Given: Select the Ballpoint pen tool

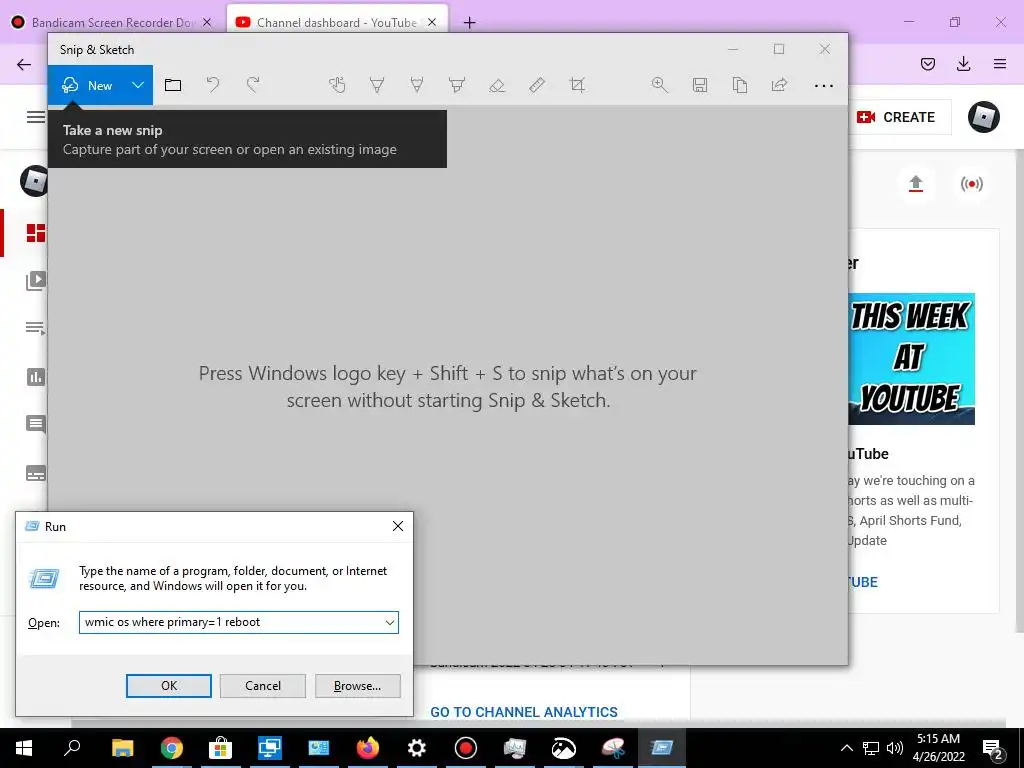Looking at the screenshot, I should 377,85.
